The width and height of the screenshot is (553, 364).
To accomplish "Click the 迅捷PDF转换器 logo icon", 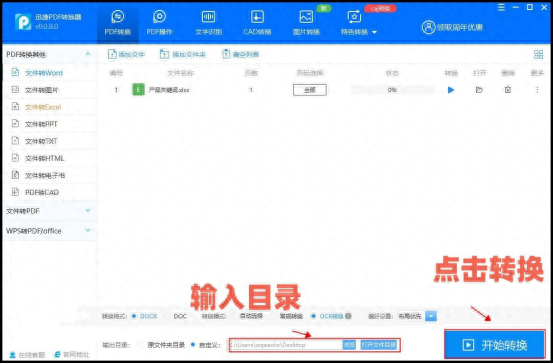I will (x=23, y=22).
